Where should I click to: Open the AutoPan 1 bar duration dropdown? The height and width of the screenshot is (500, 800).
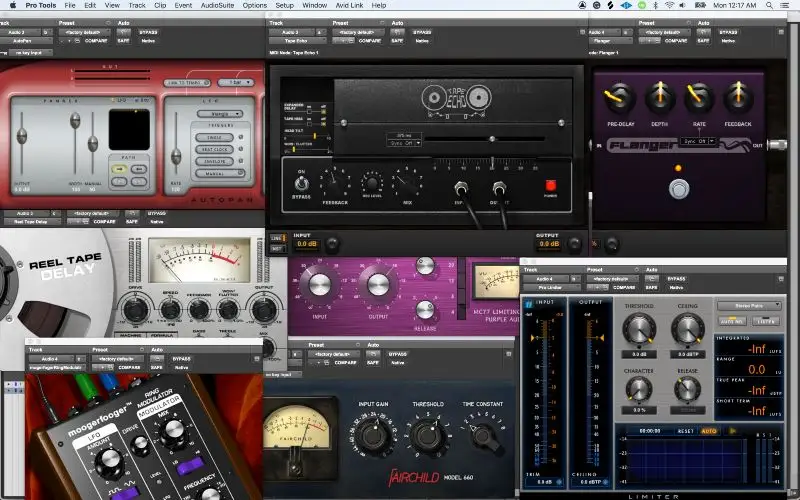click(235, 82)
